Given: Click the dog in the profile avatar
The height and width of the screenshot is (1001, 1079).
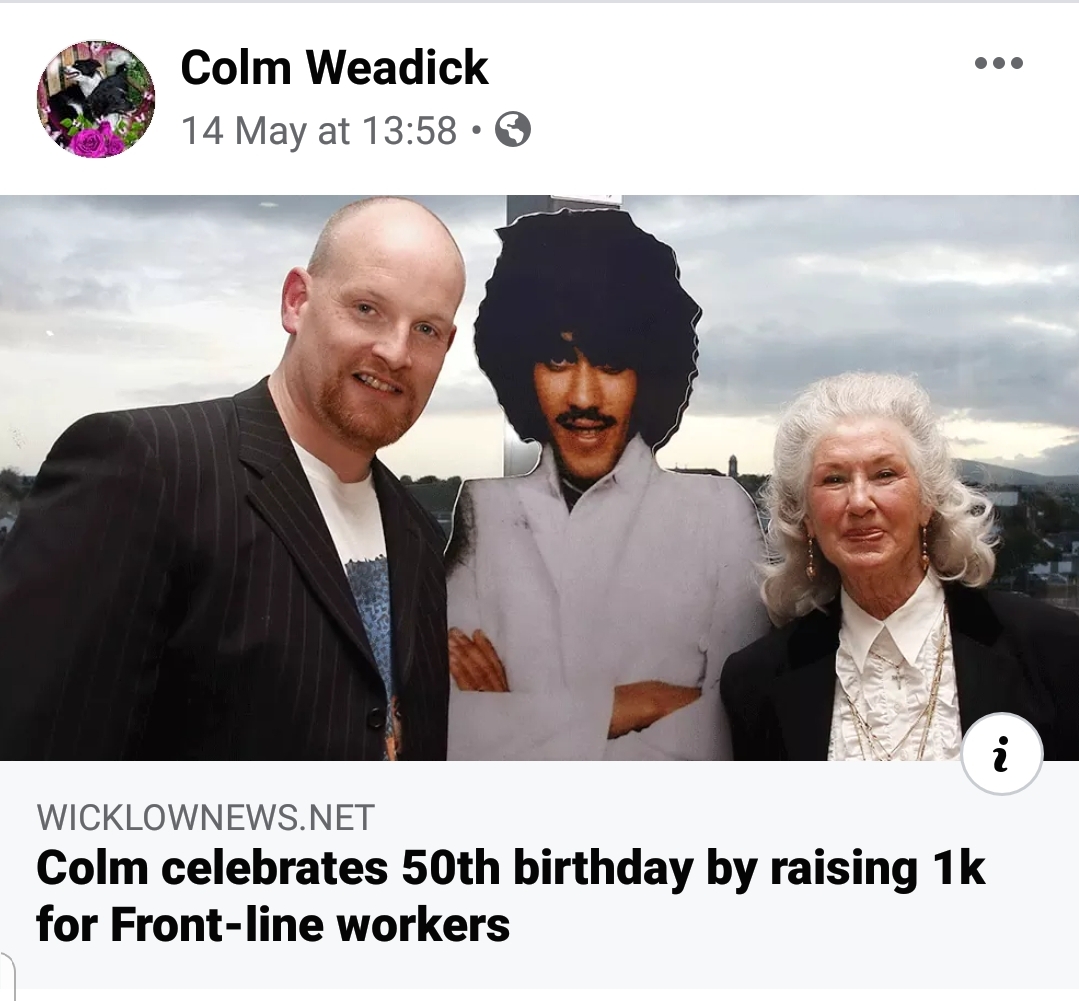Looking at the screenshot, I should coord(96,86).
